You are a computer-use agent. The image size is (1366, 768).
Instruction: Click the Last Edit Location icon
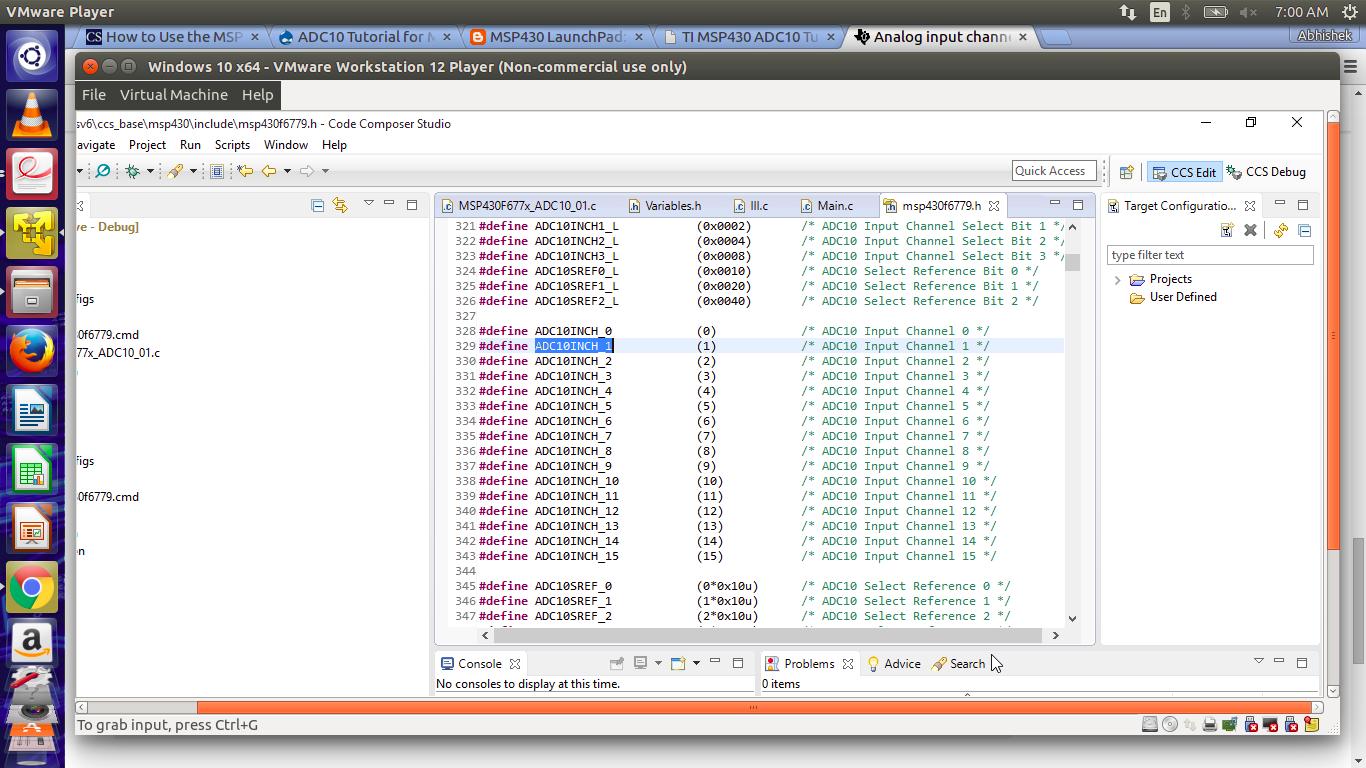point(245,172)
